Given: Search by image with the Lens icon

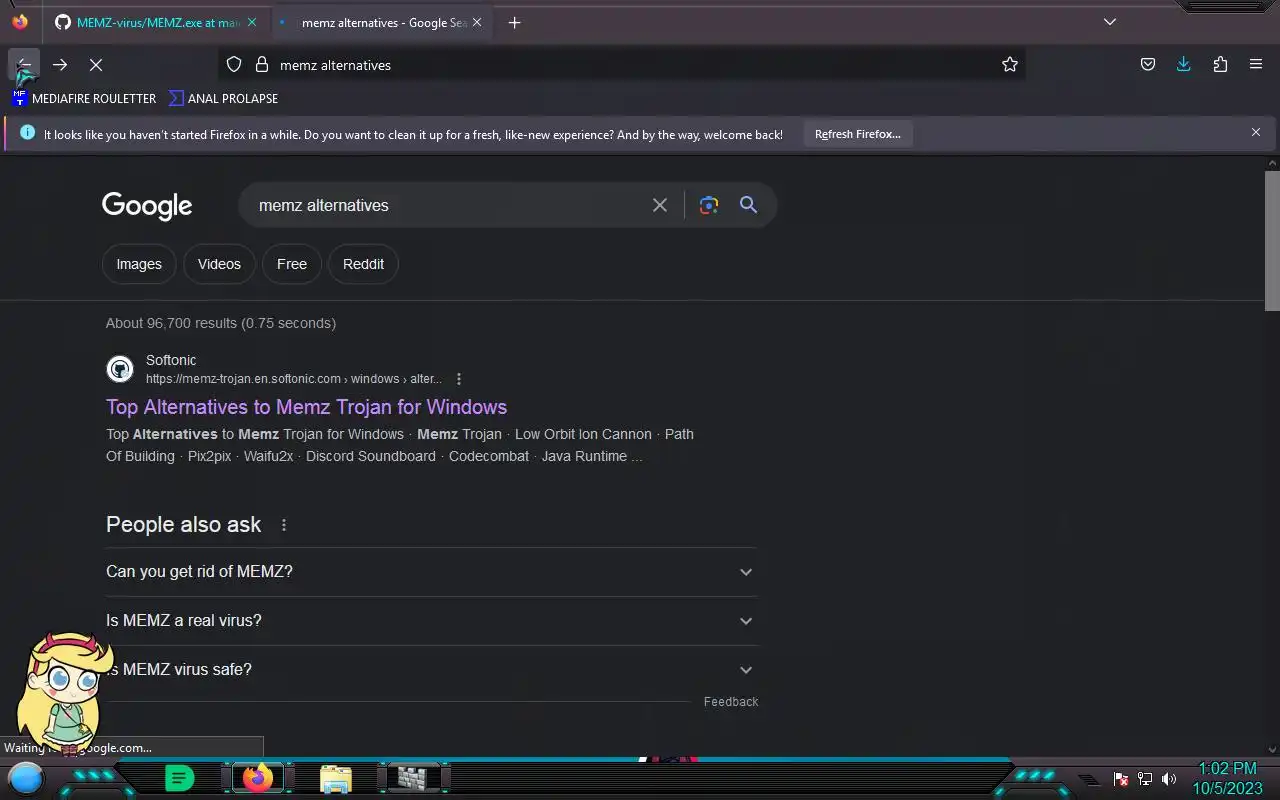Looking at the screenshot, I should click(709, 205).
